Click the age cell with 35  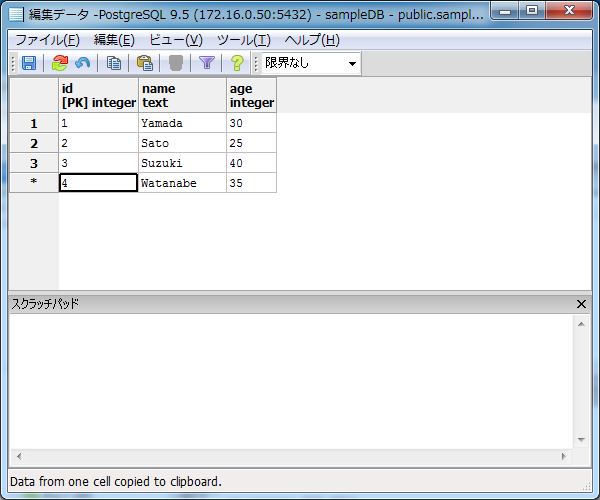point(251,183)
